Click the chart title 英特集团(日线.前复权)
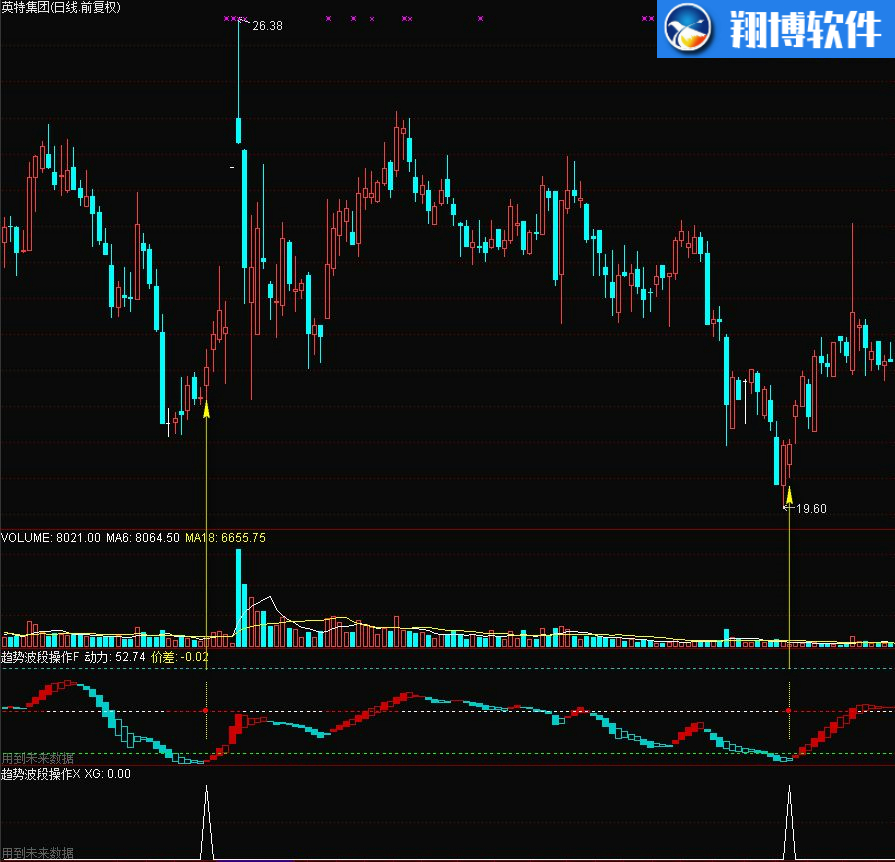 coord(61,7)
